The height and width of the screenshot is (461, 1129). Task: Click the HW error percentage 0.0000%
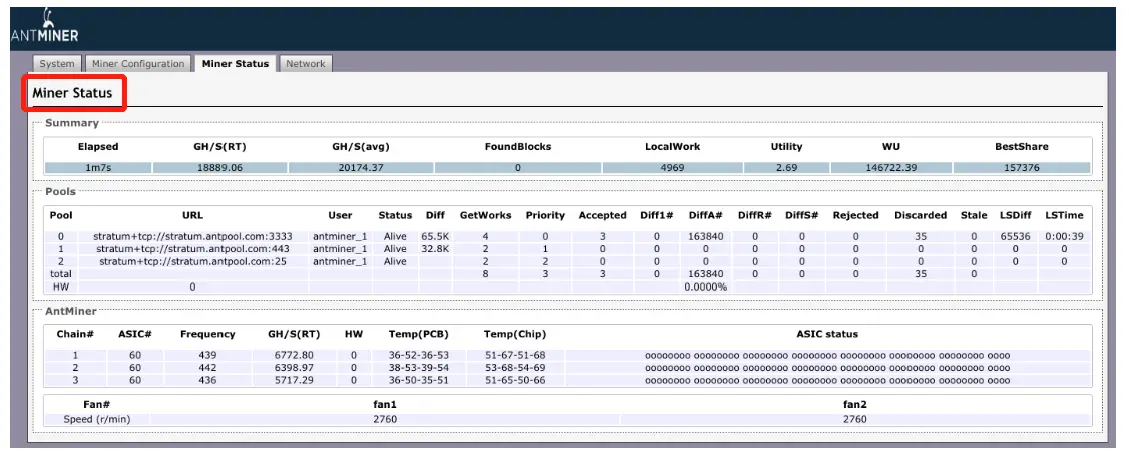[705, 286]
